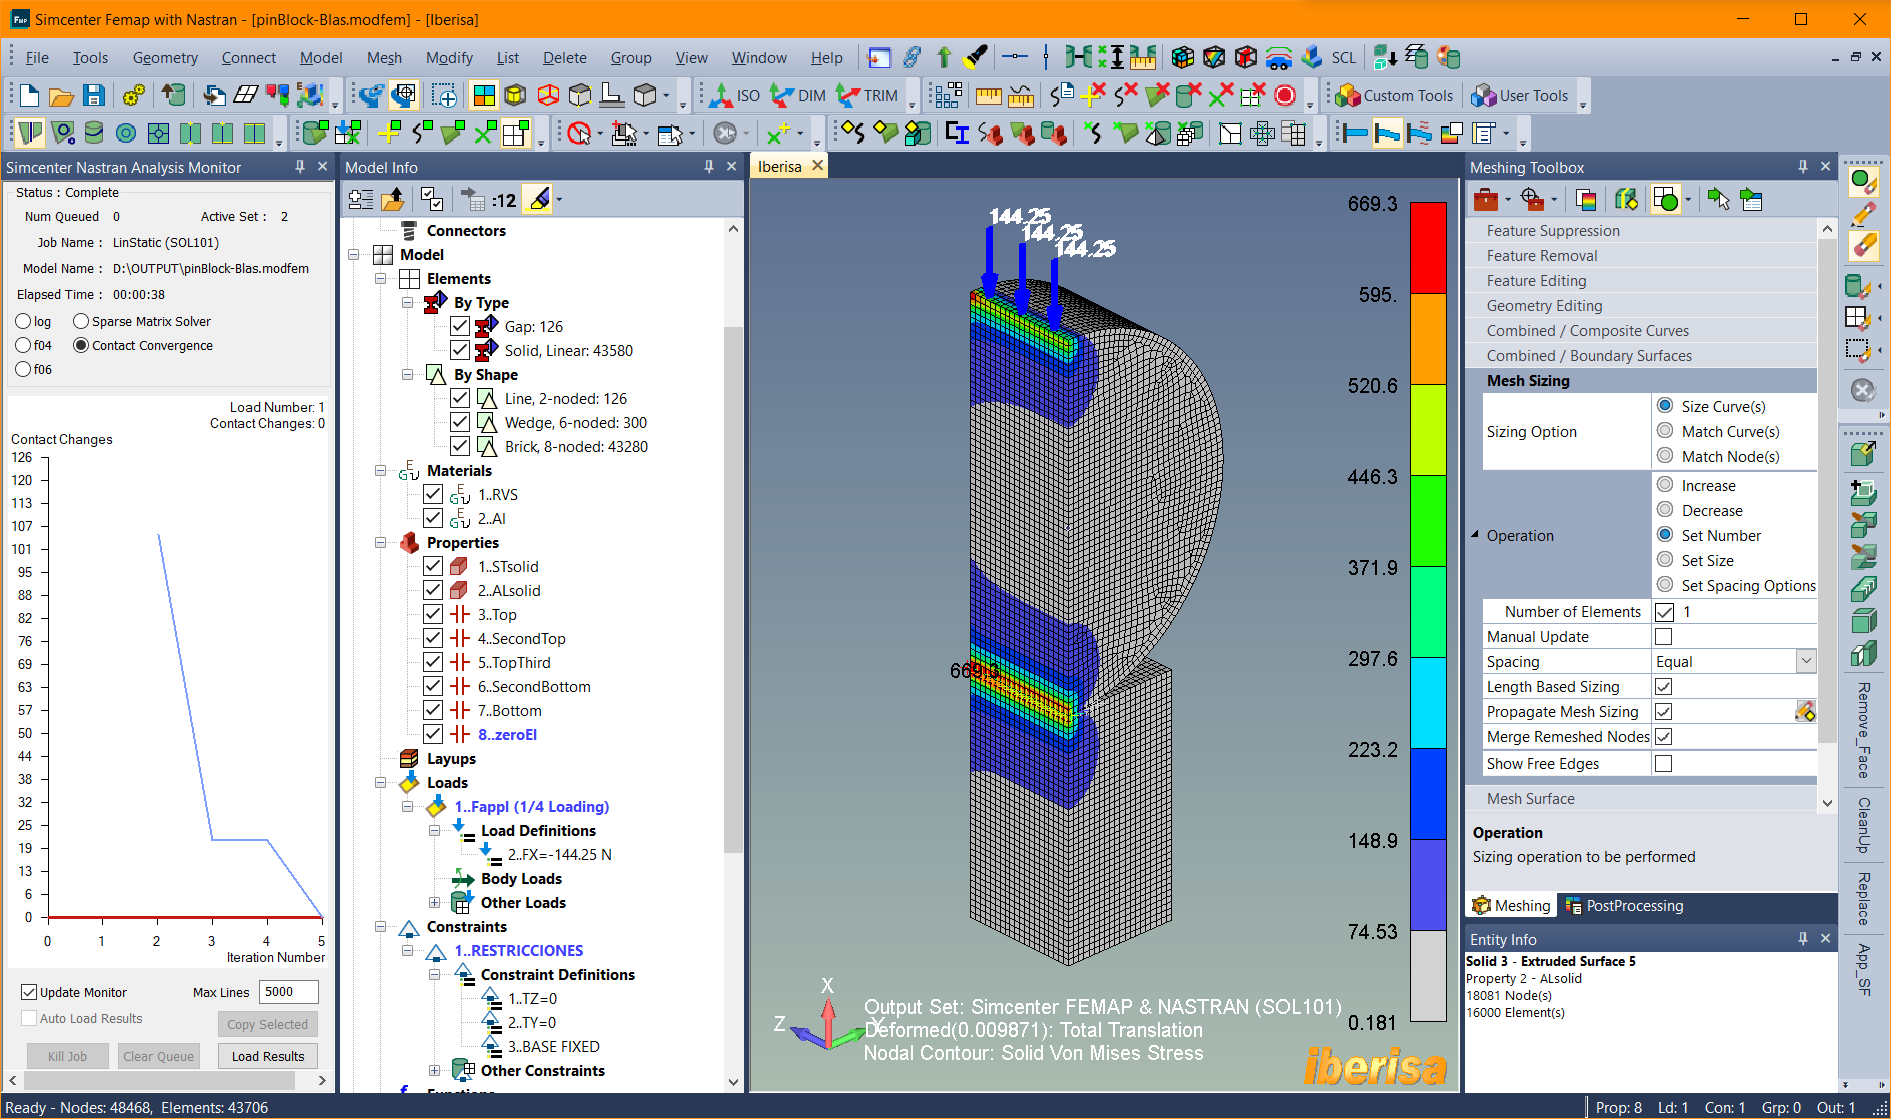Screen dimensions: 1891x1119
Task: Open the Mesh Surface section
Action: coord(1641,798)
